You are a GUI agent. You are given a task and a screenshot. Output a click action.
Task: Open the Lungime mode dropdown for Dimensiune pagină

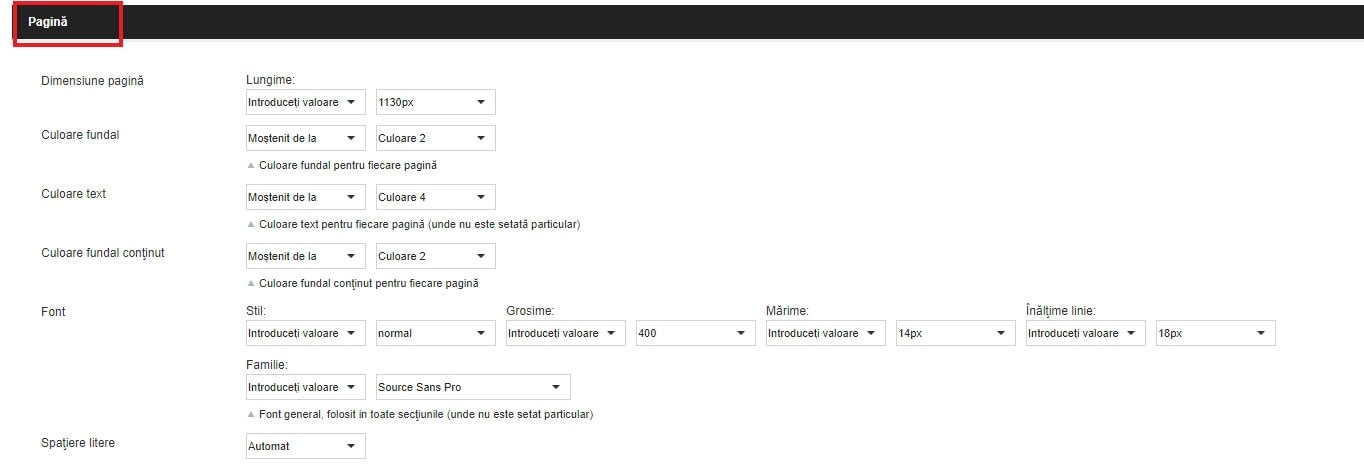coord(306,102)
